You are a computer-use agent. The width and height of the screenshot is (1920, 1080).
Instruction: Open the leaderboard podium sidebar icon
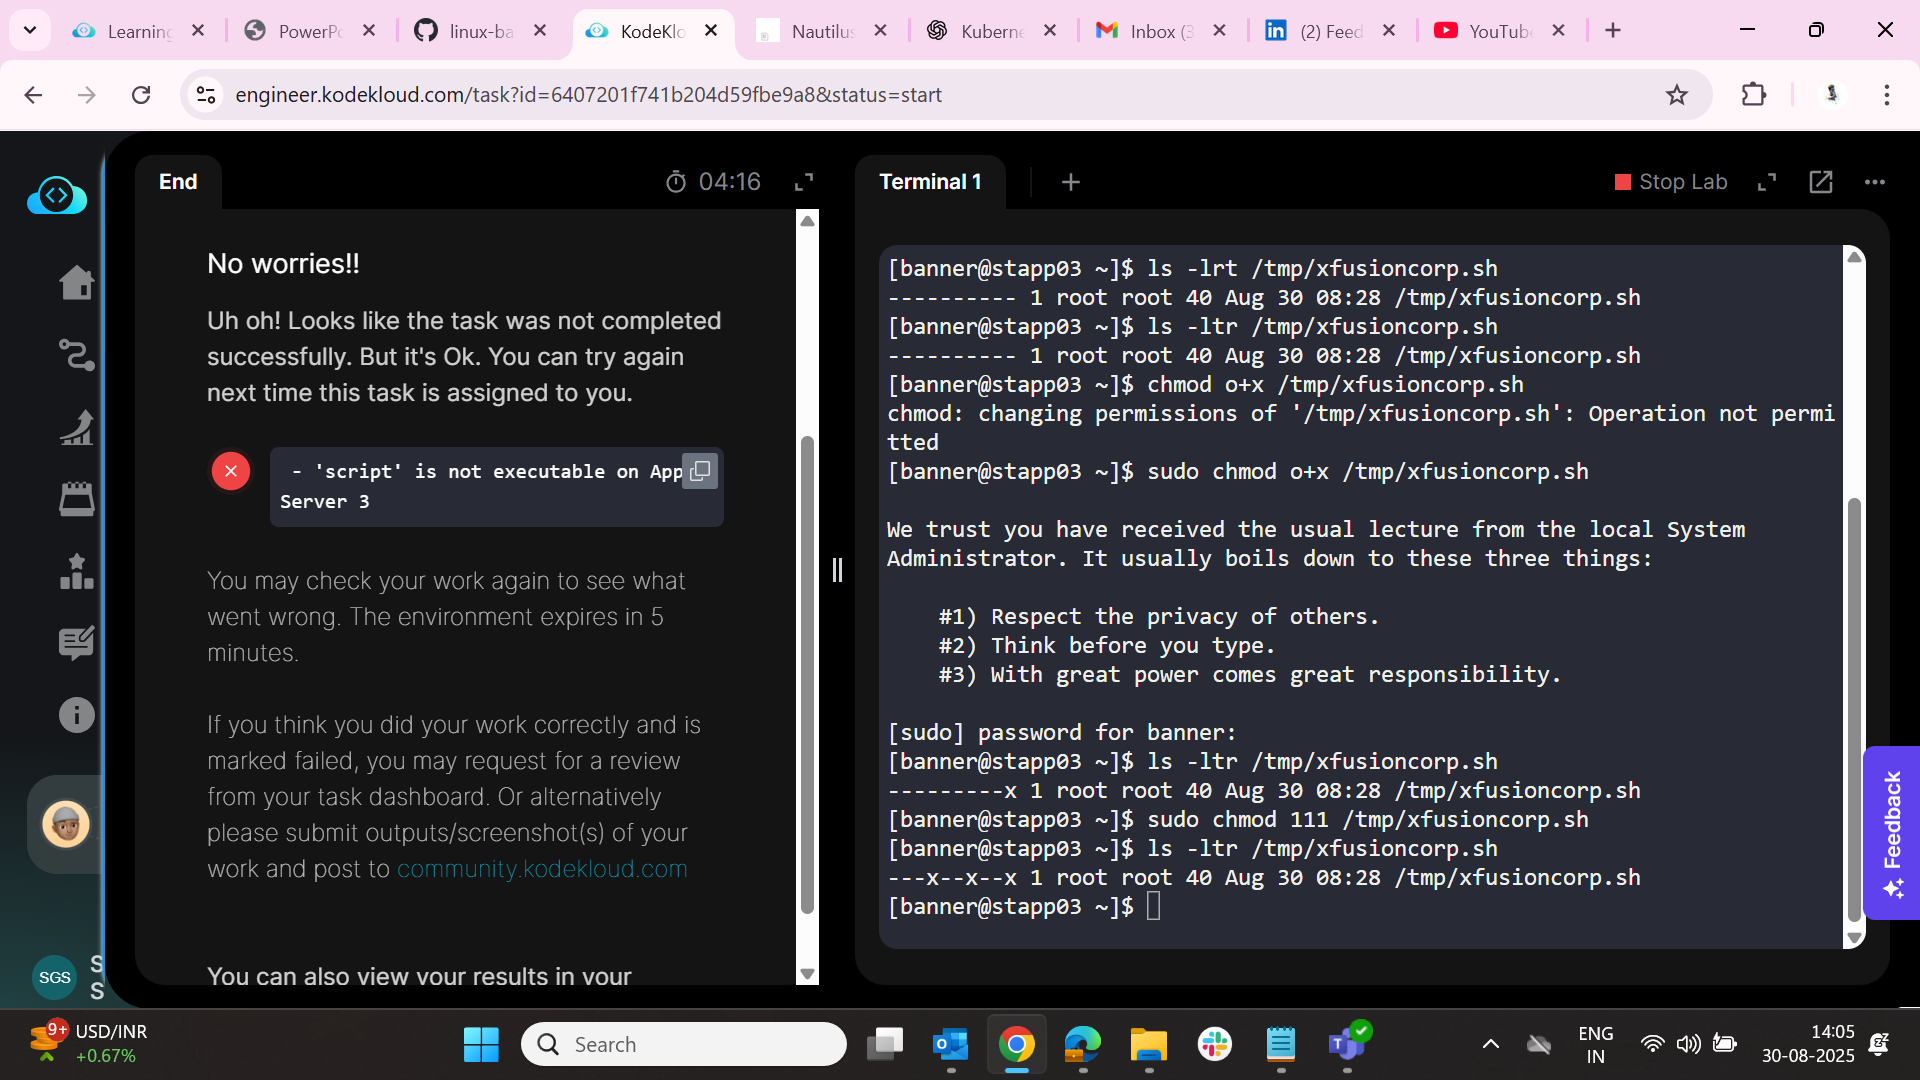click(x=76, y=572)
